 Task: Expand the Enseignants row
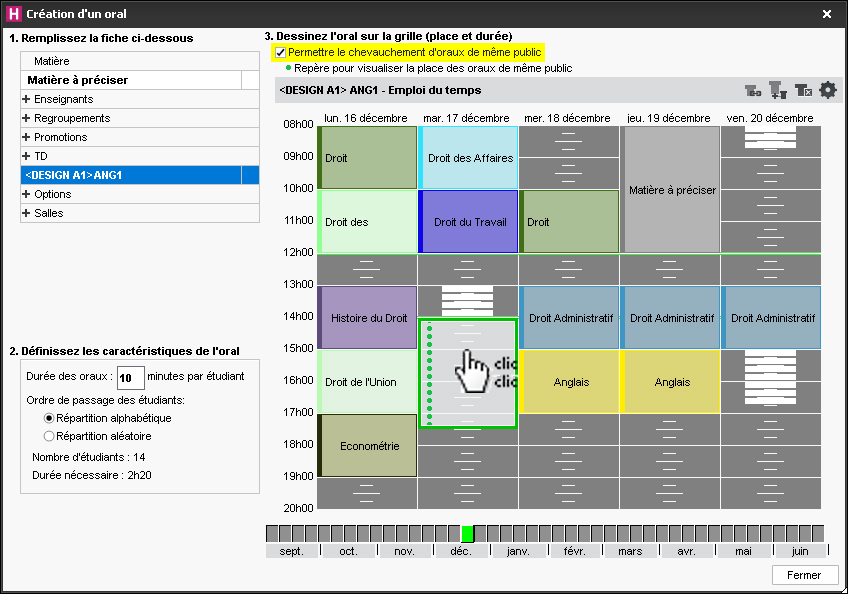point(26,99)
